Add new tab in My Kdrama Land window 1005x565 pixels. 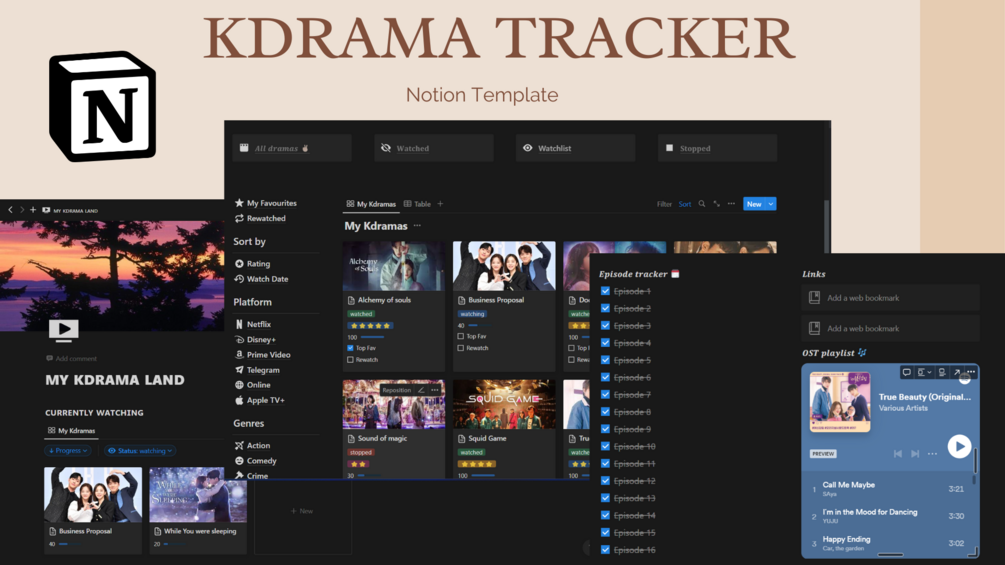coord(33,209)
